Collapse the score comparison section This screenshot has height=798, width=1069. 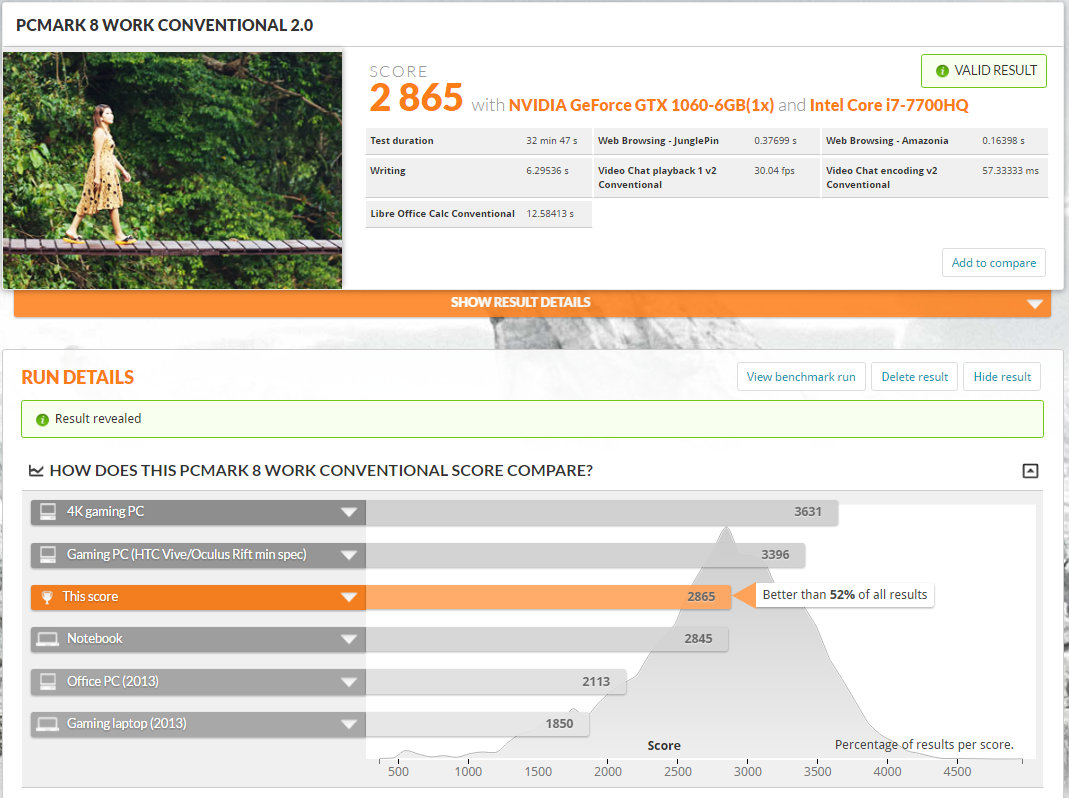click(1030, 471)
